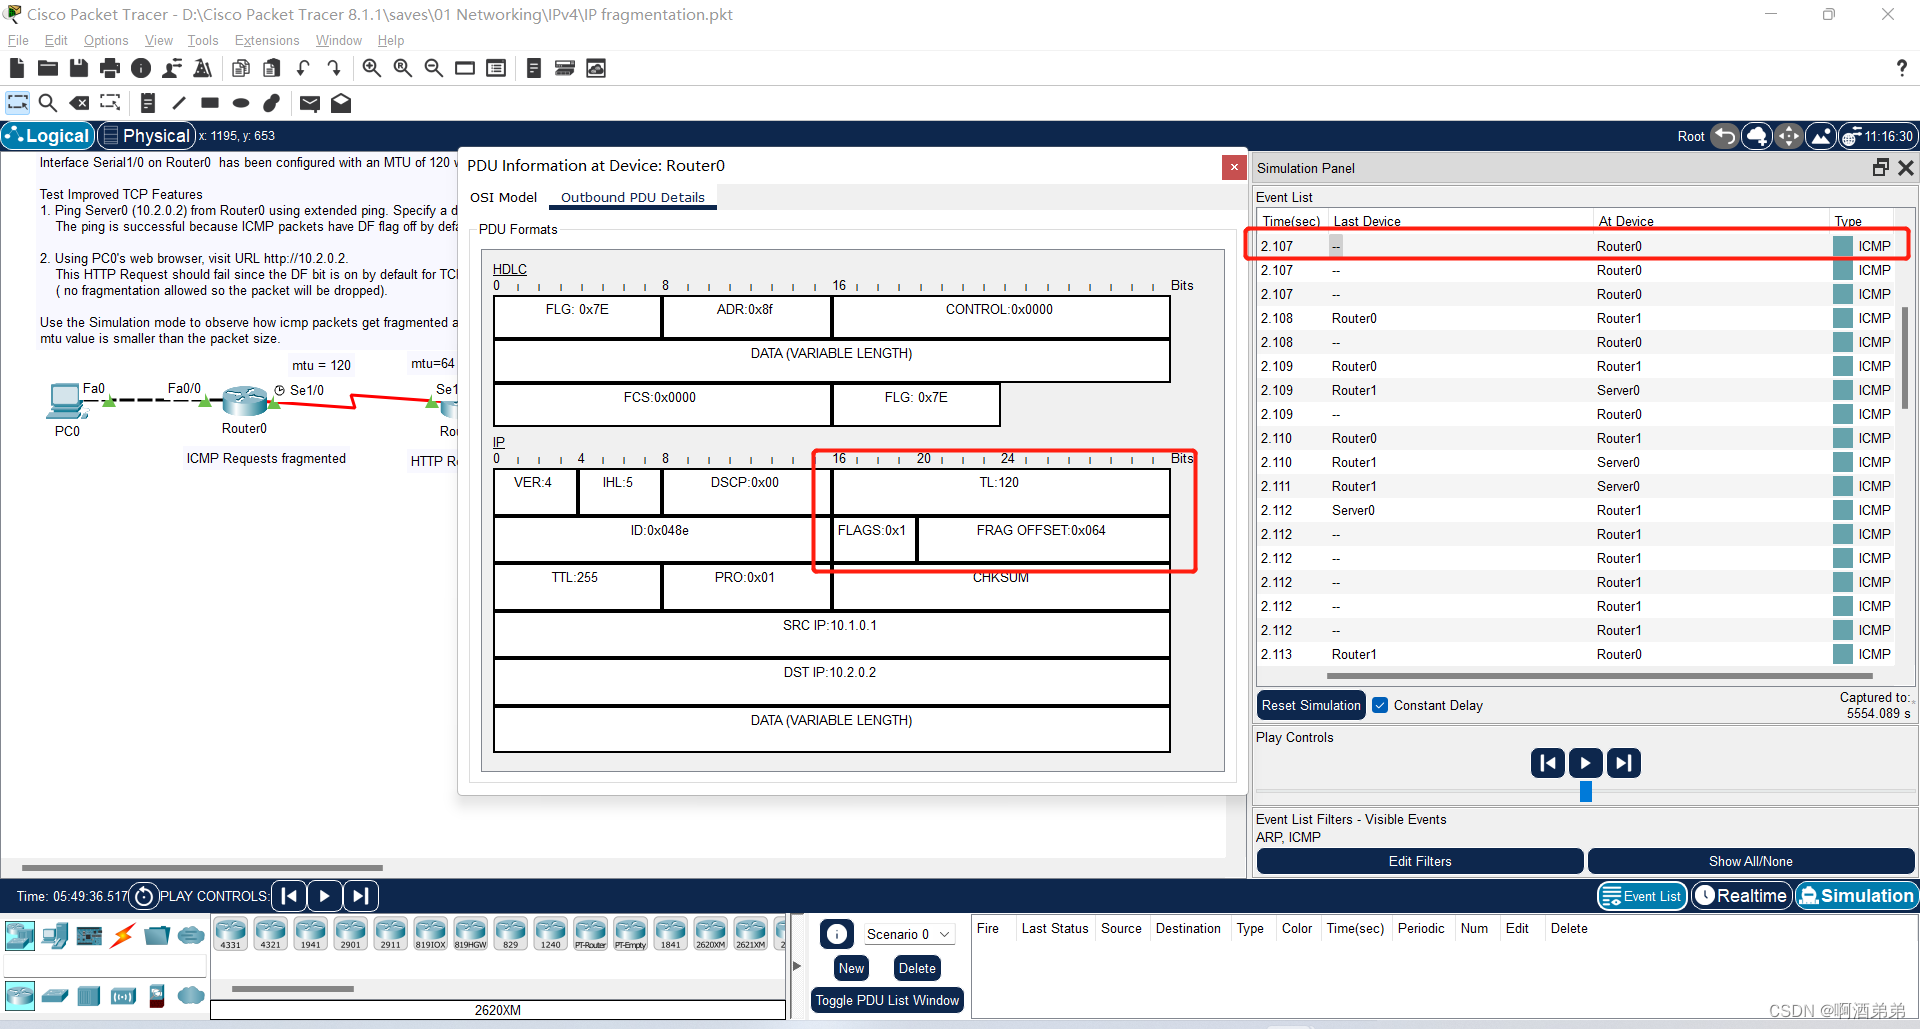
Task: Save the file with floppy icon
Action: coord(78,68)
